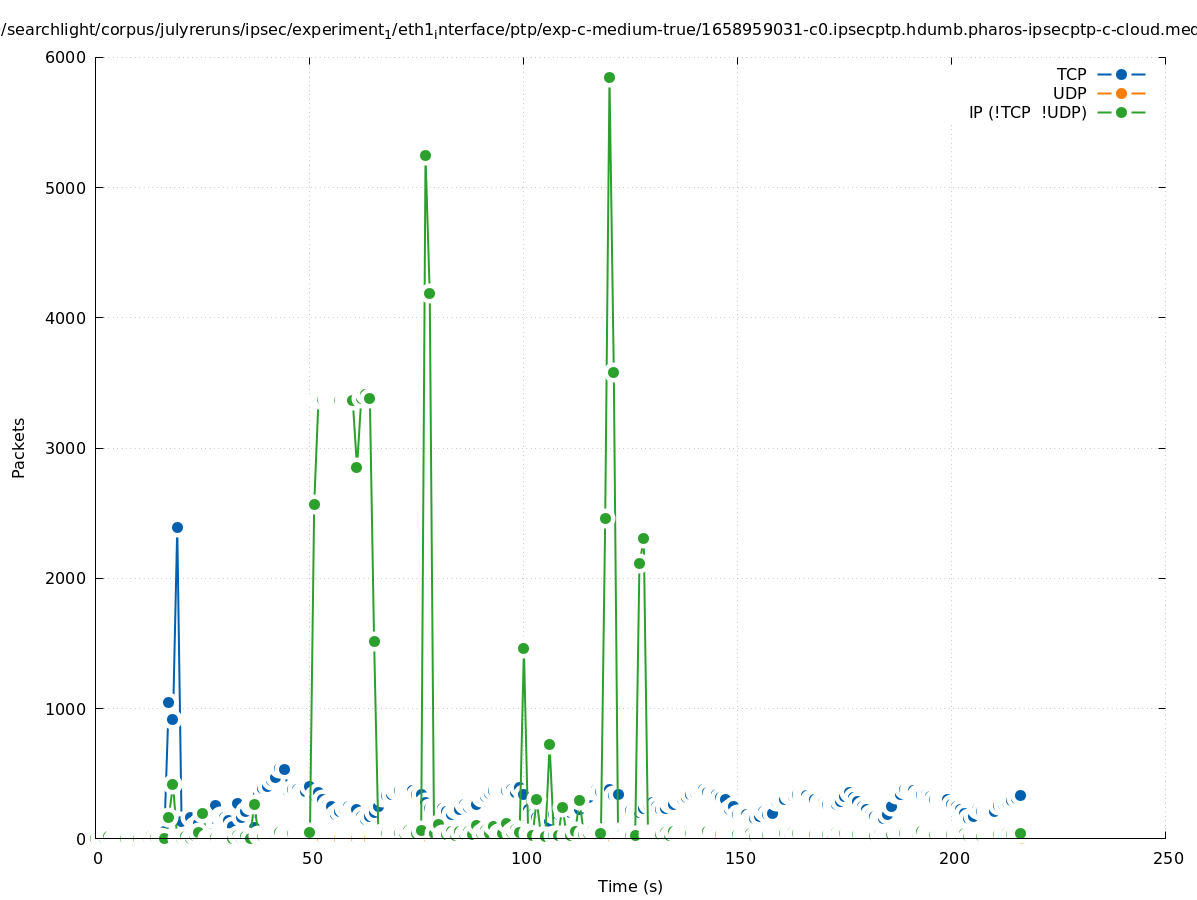The image size is (1197, 900).
Task: Click the Packets y-axis title
Action: coord(18,447)
